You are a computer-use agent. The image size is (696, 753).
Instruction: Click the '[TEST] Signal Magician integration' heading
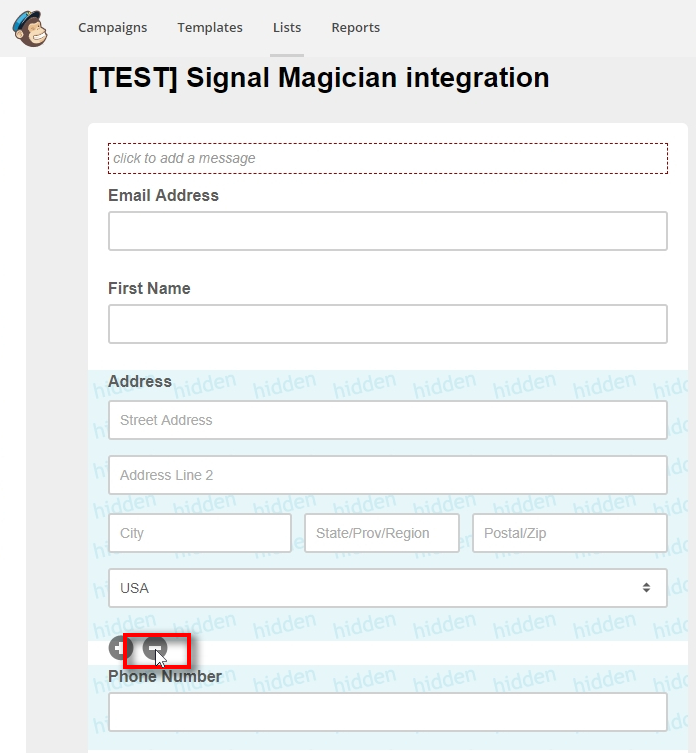click(319, 78)
